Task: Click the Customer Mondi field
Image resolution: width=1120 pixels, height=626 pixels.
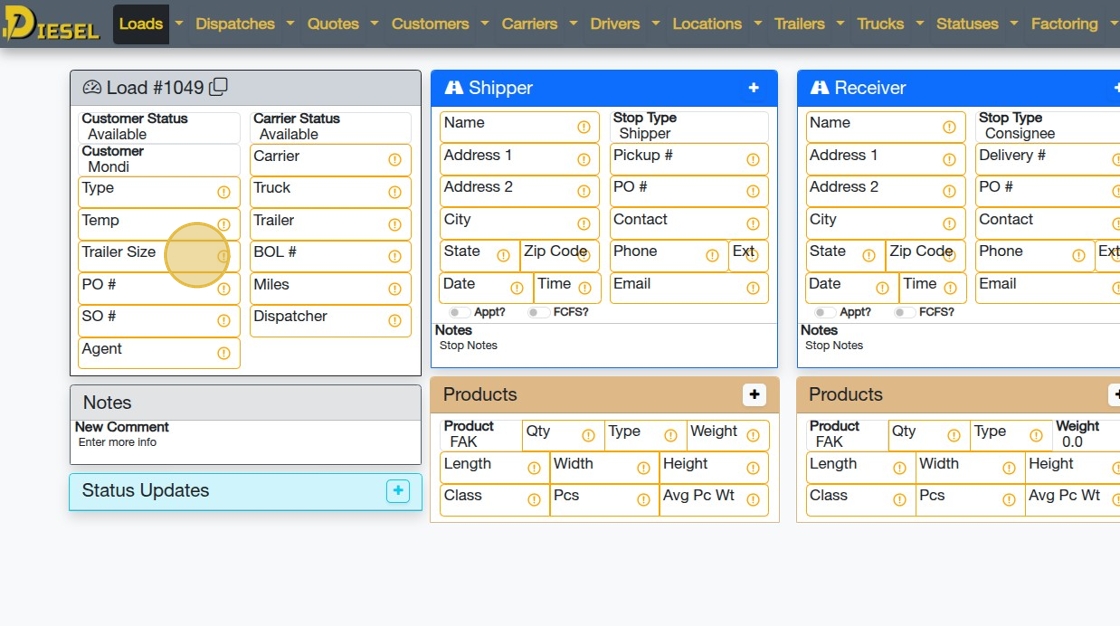Action: (159, 159)
